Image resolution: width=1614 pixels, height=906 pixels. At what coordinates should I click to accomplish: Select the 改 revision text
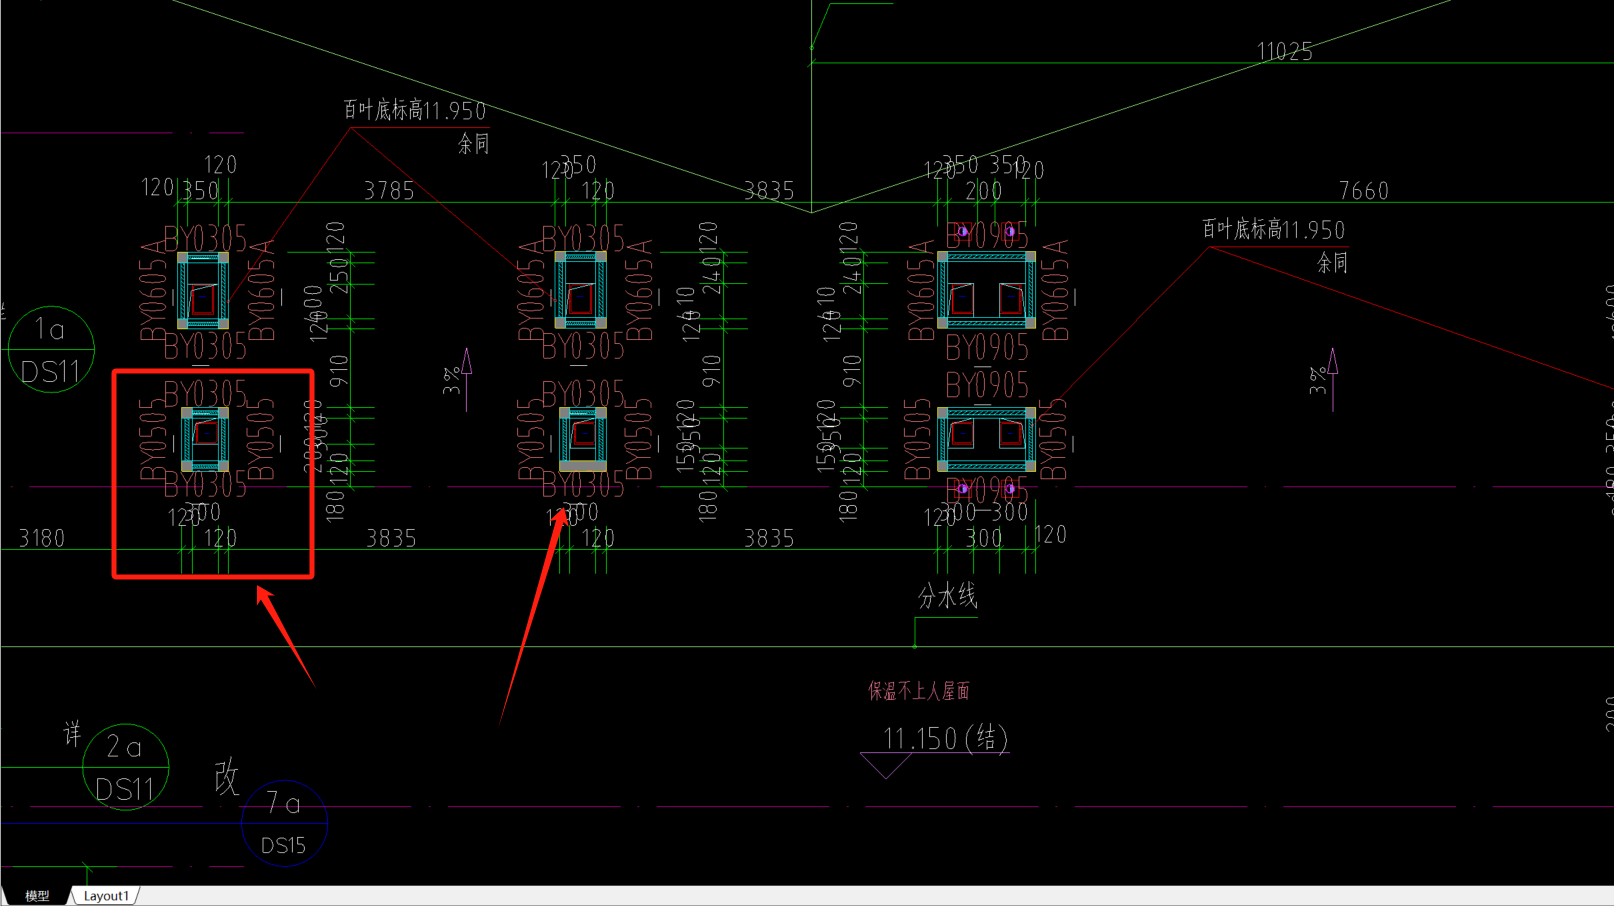[x=227, y=777]
